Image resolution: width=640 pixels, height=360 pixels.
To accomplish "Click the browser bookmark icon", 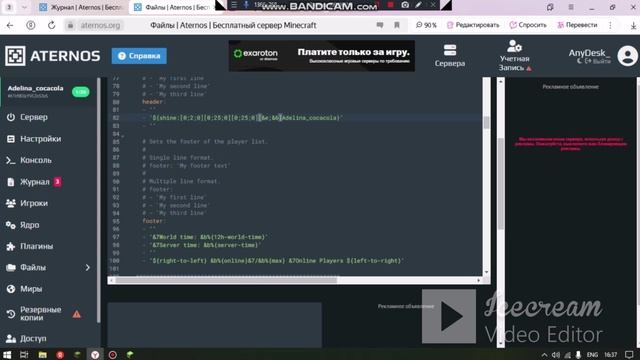I will (396, 25).
